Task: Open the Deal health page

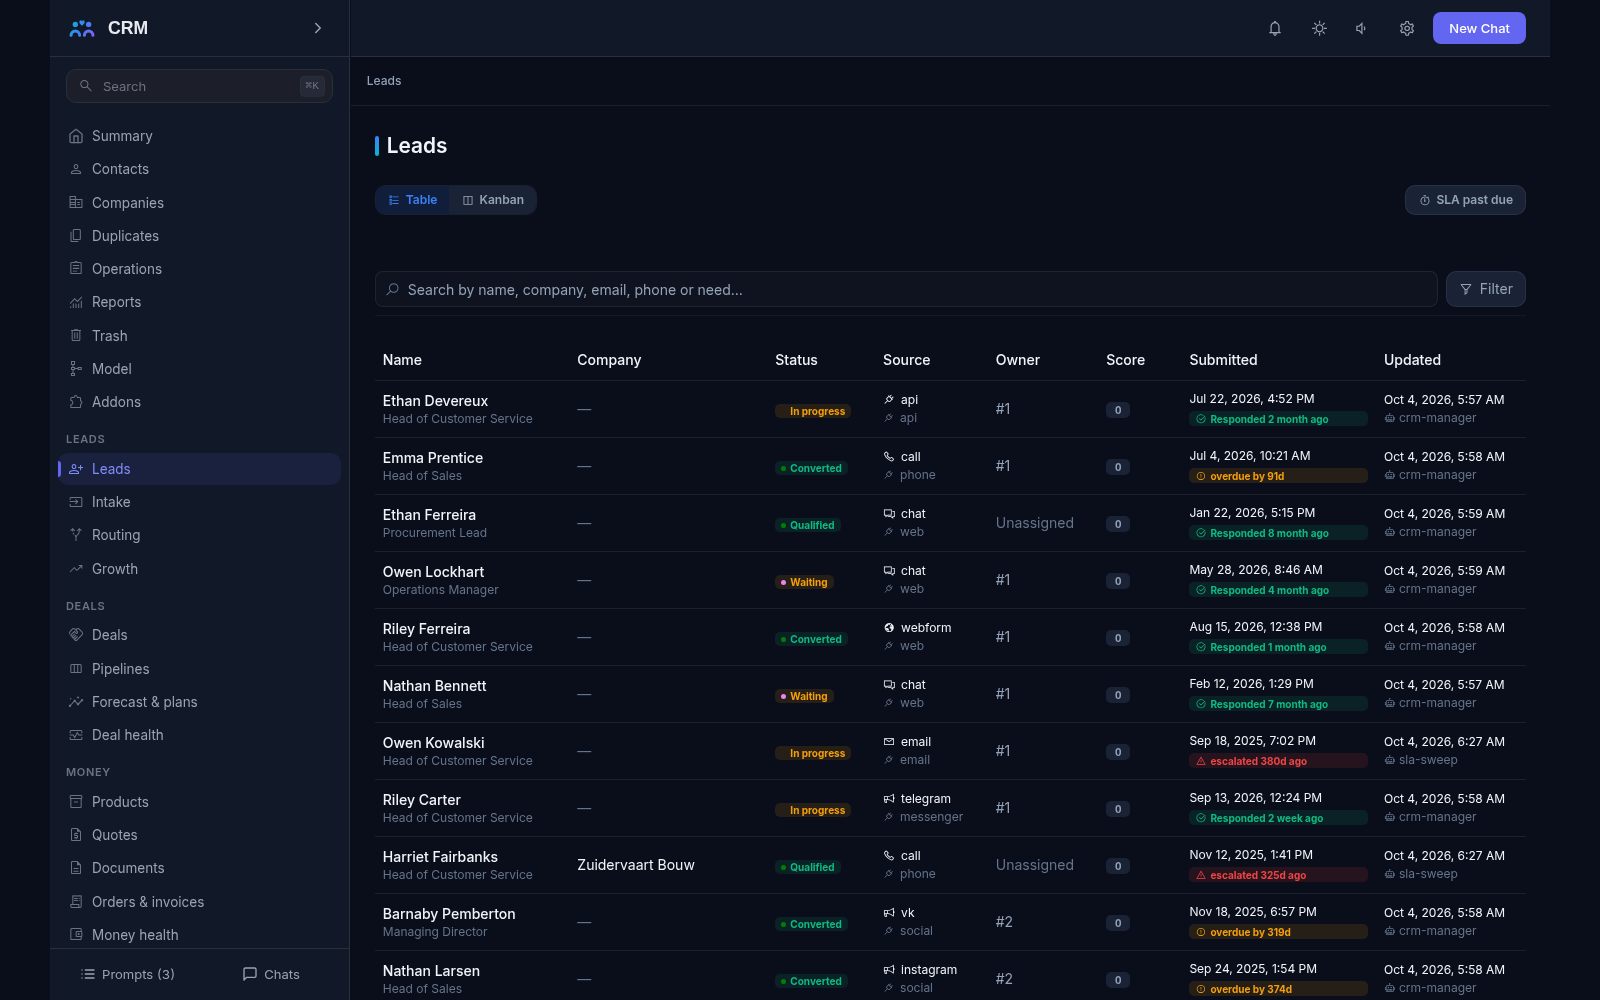Action: click(199, 735)
